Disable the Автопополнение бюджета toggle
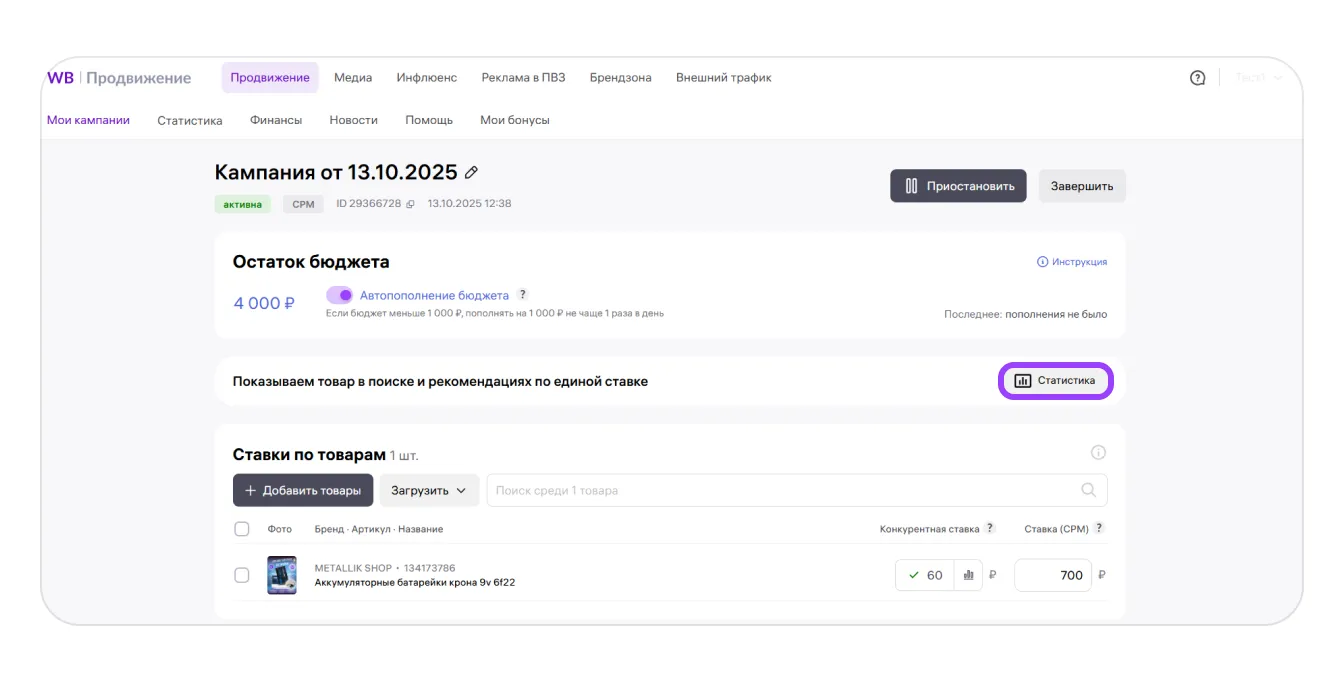The width and height of the screenshot is (1344, 680). click(340, 295)
